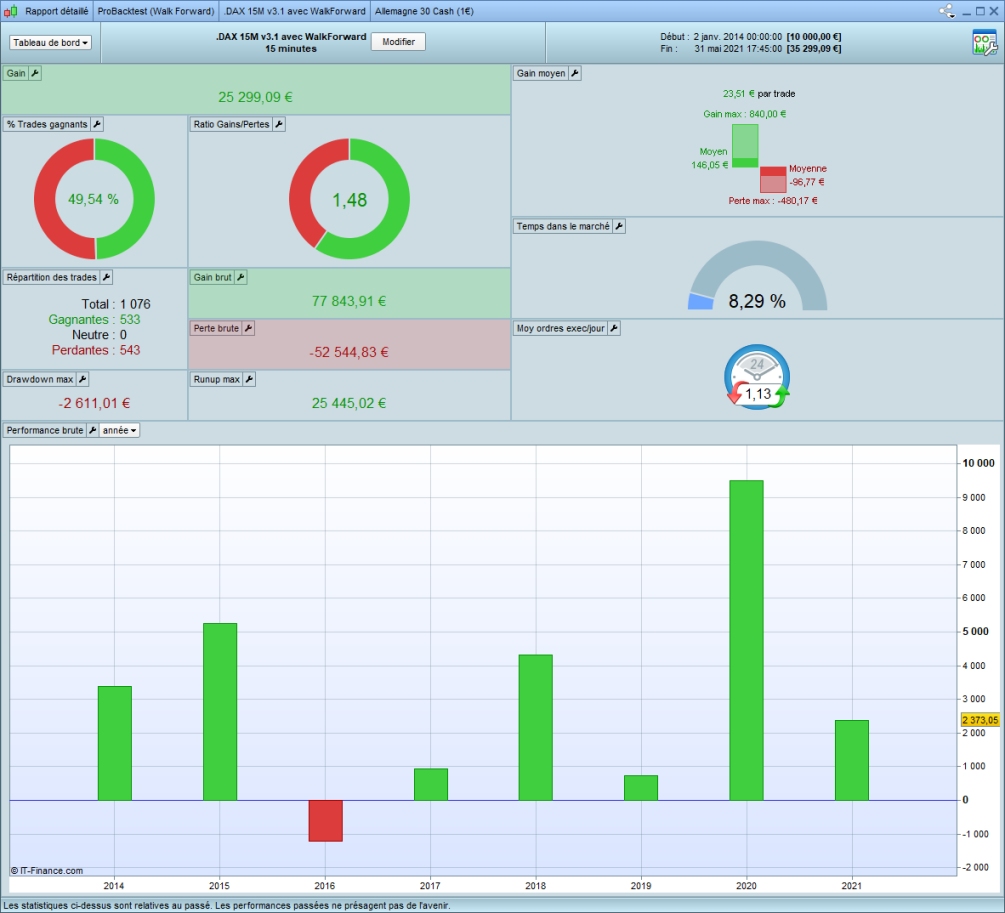Click the Gain moyen label
The image size is (1005, 913).
click(541, 73)
